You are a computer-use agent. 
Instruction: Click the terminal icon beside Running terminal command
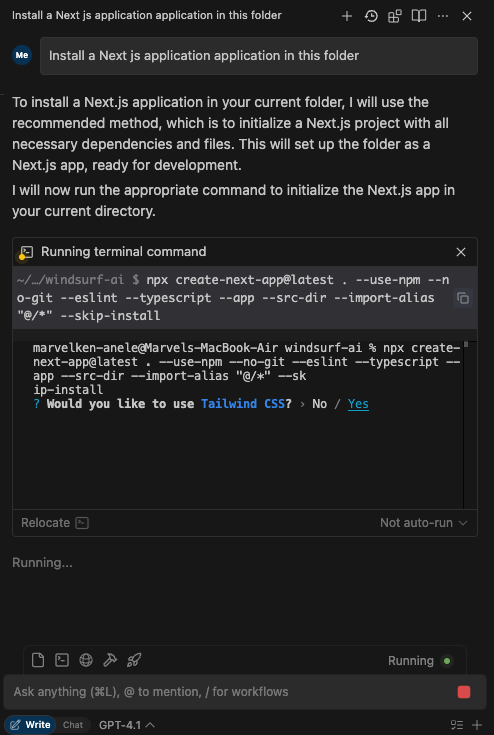(27, 252)
